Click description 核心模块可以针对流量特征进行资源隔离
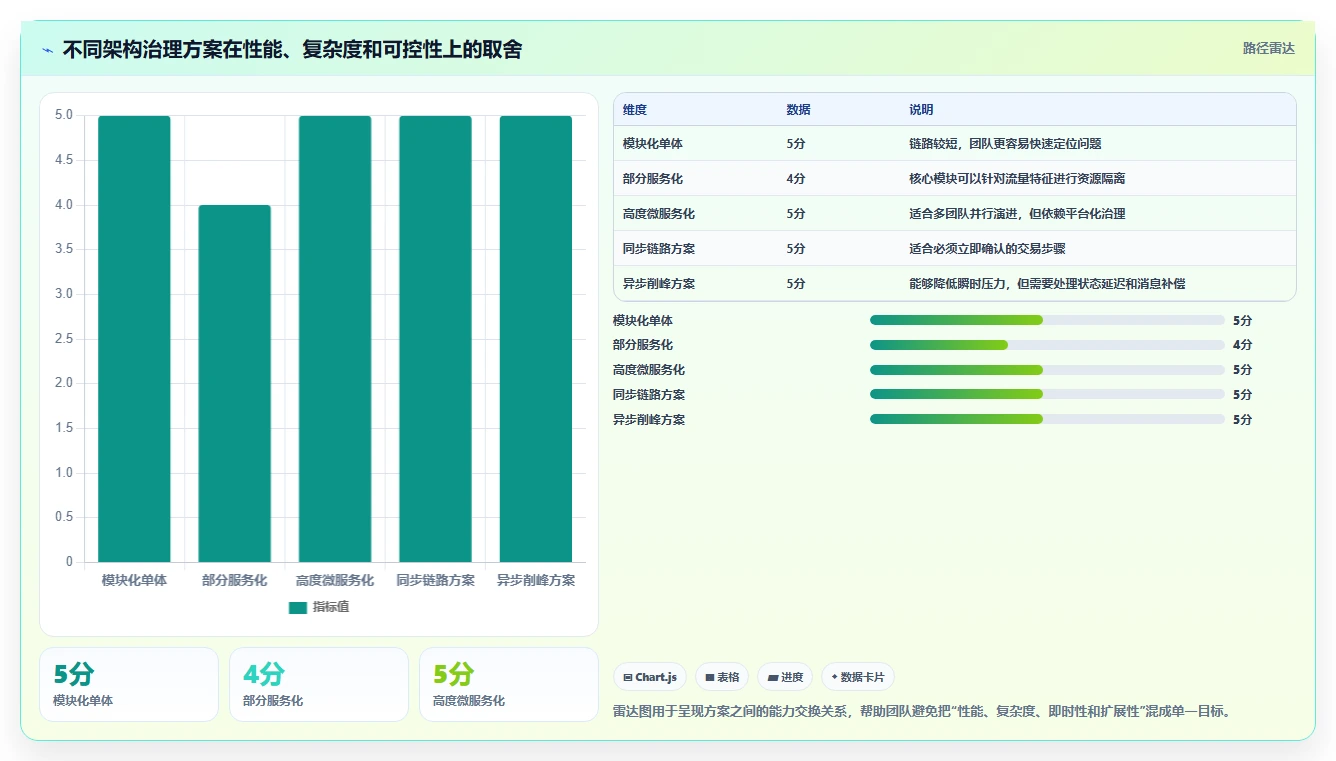1336x761 pixels. pyautogui.click(x=1017, y=179)
